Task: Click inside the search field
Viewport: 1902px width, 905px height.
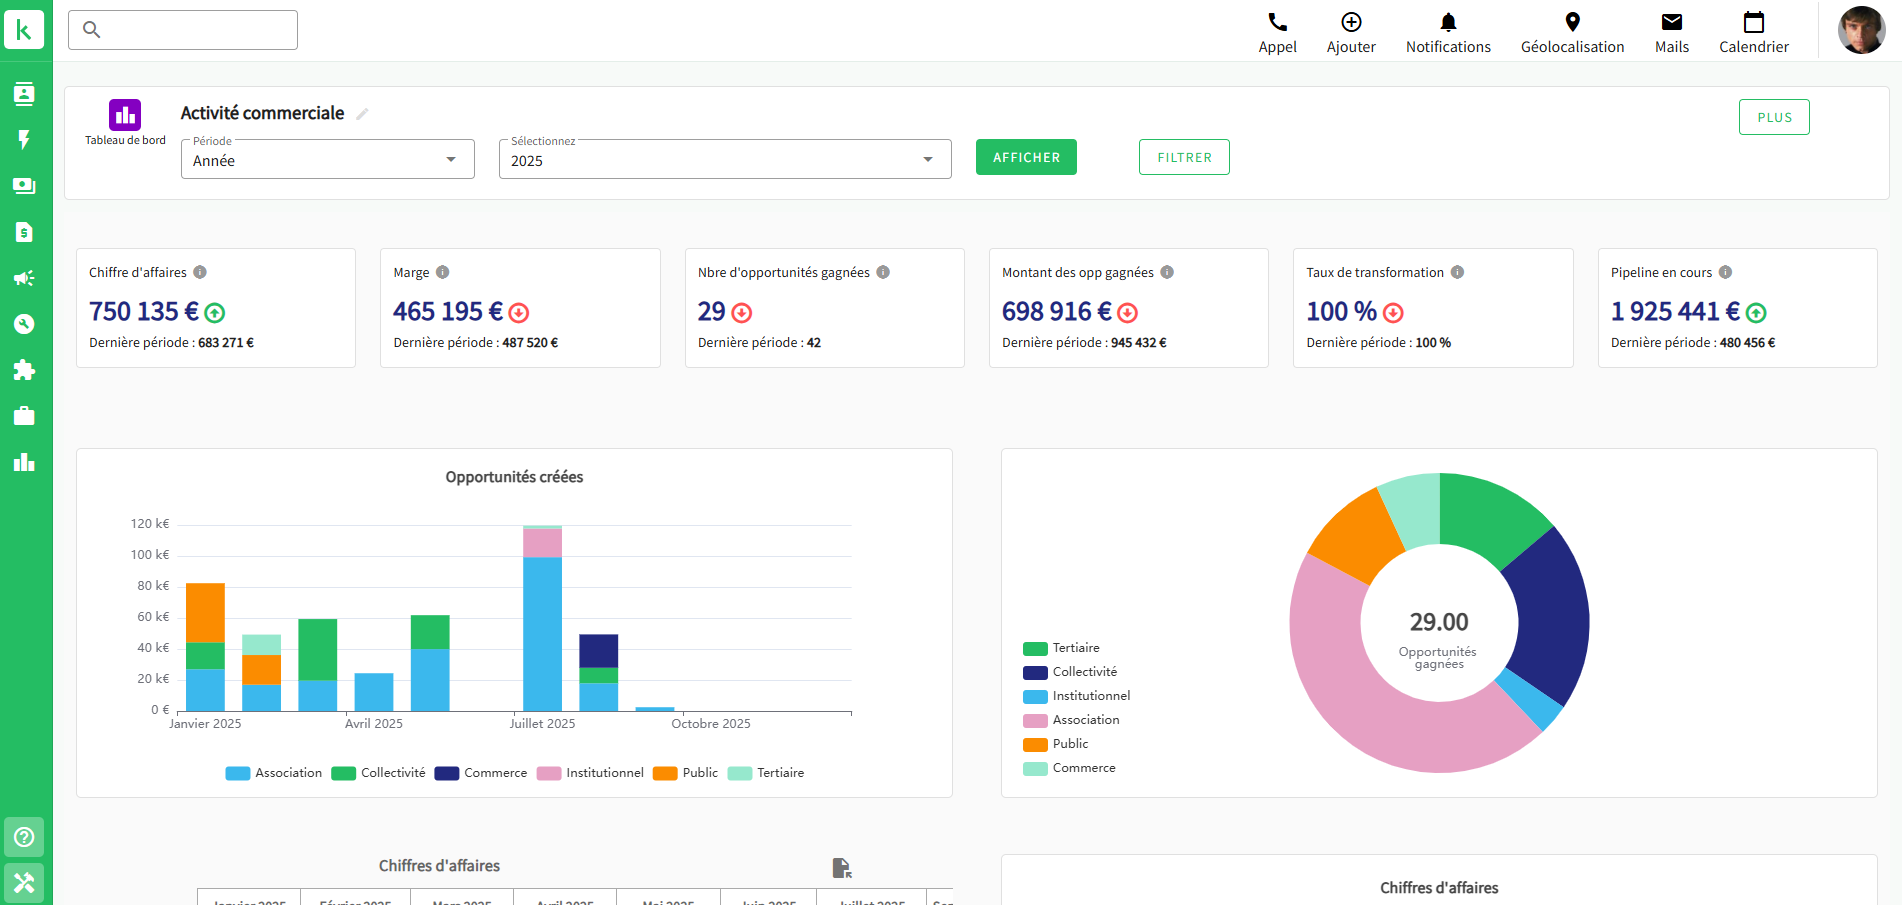Action: [182, 30]
